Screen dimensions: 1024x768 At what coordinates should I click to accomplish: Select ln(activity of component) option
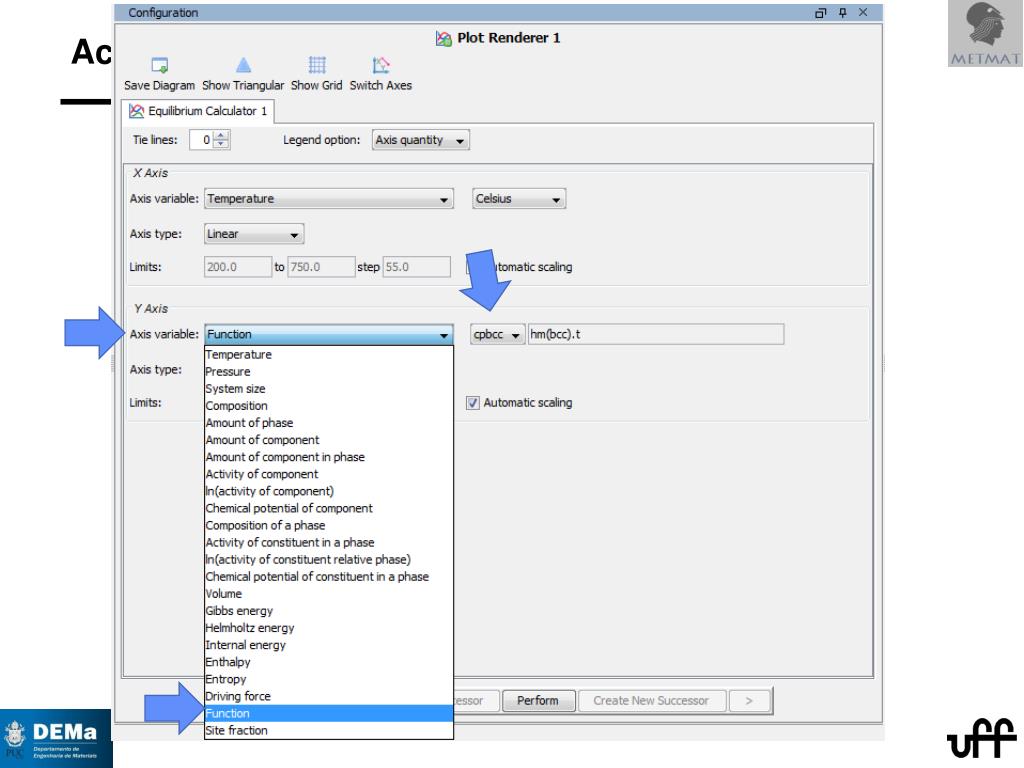(328, 491)
